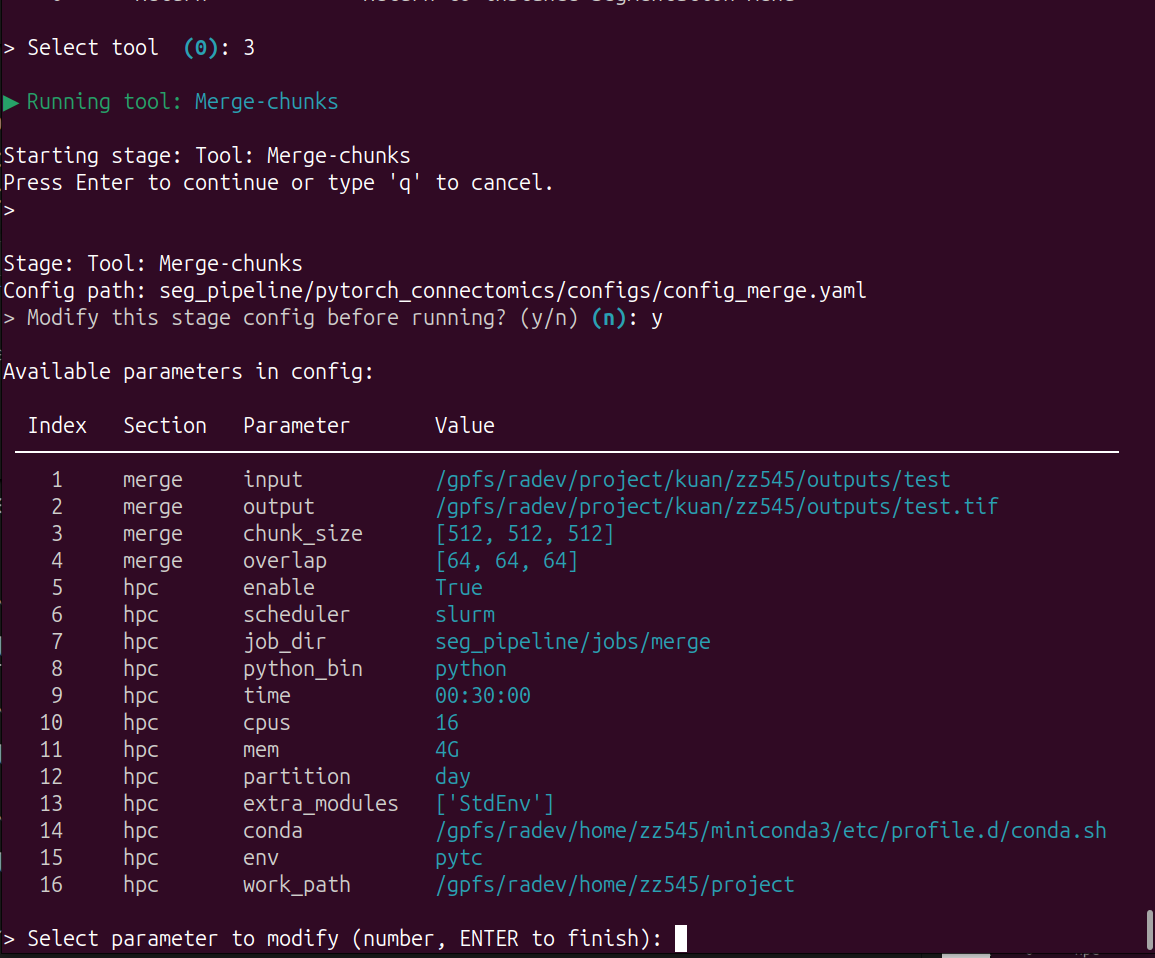Screen dimensions: 1155x958
Task: Click the Config path config_merge.yaml text
Action: [x=513, y=291]
